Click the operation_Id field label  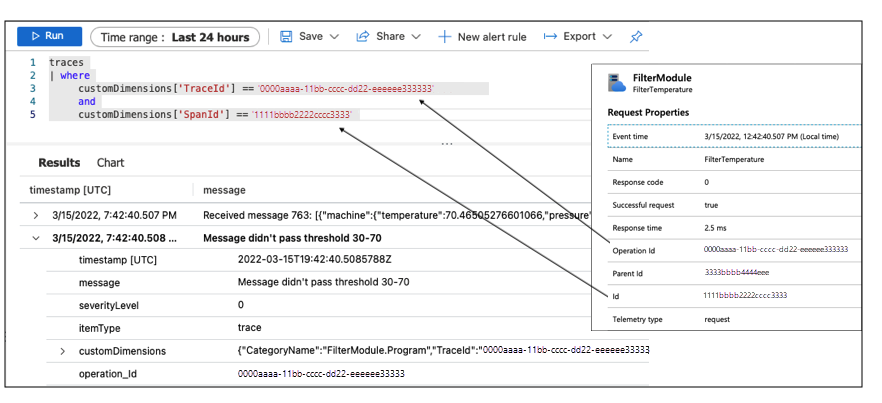click(x=107, y=374)
